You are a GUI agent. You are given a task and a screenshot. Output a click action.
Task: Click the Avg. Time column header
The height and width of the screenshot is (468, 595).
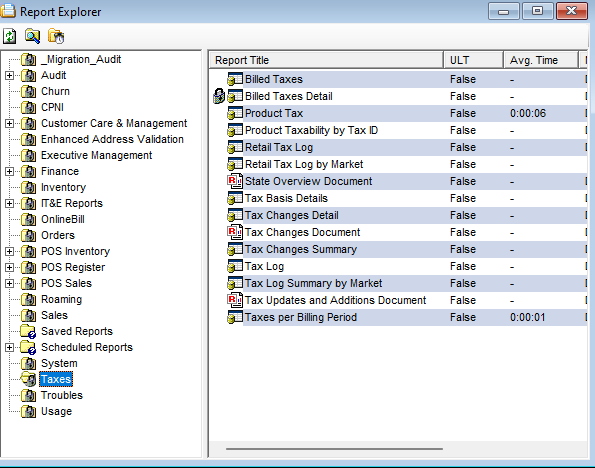click(x=541, y=60)
